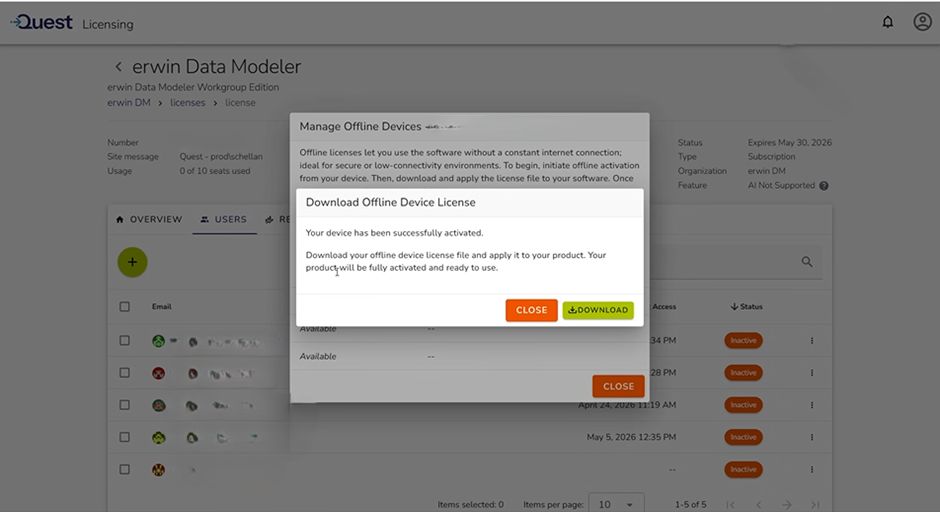Go to the previous page arrow
Image resolution: width=940 pixels, height=512 pixels.
click(758, 505)
